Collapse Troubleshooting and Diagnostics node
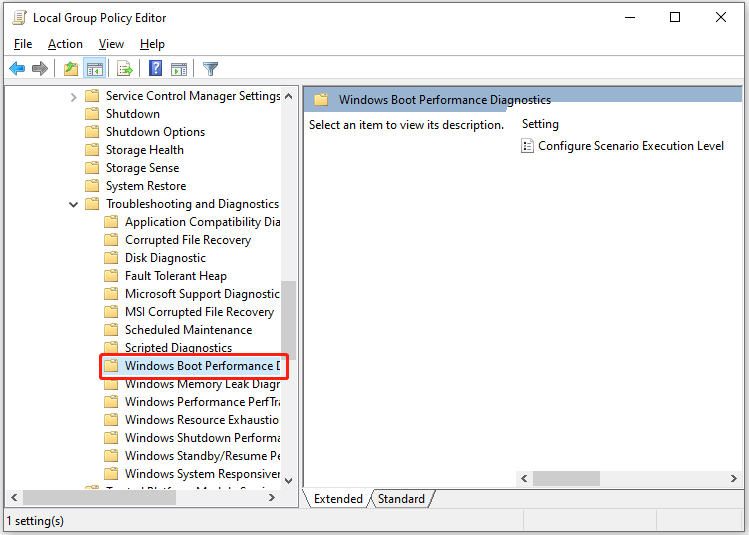Screen dimensions: 749x535 [x=73, y=204]
